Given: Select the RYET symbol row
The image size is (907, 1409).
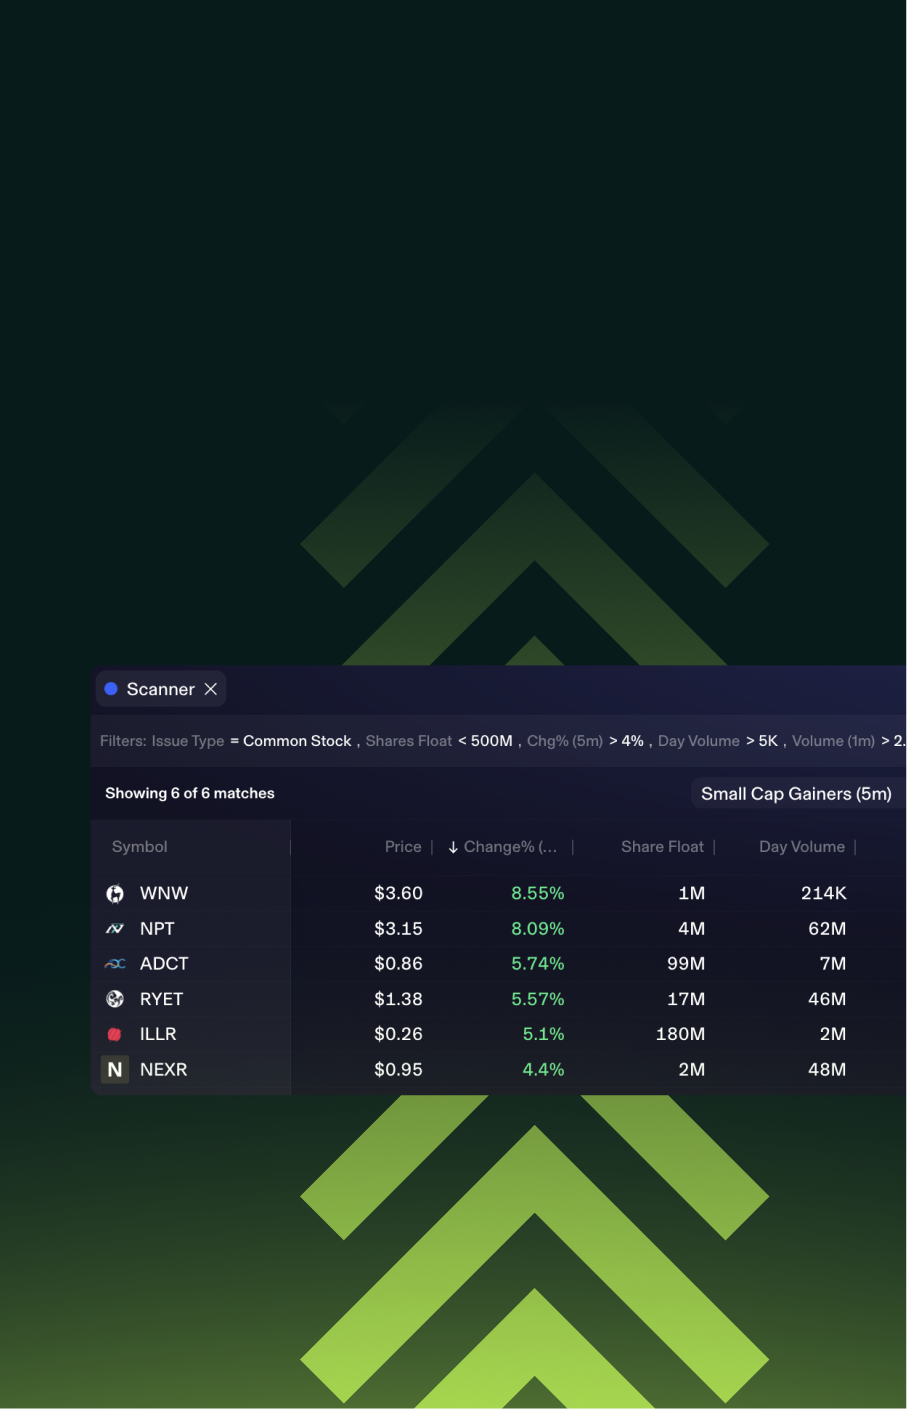Looking at the screenshot, I should pyautogui.click(x=161, y=999).
